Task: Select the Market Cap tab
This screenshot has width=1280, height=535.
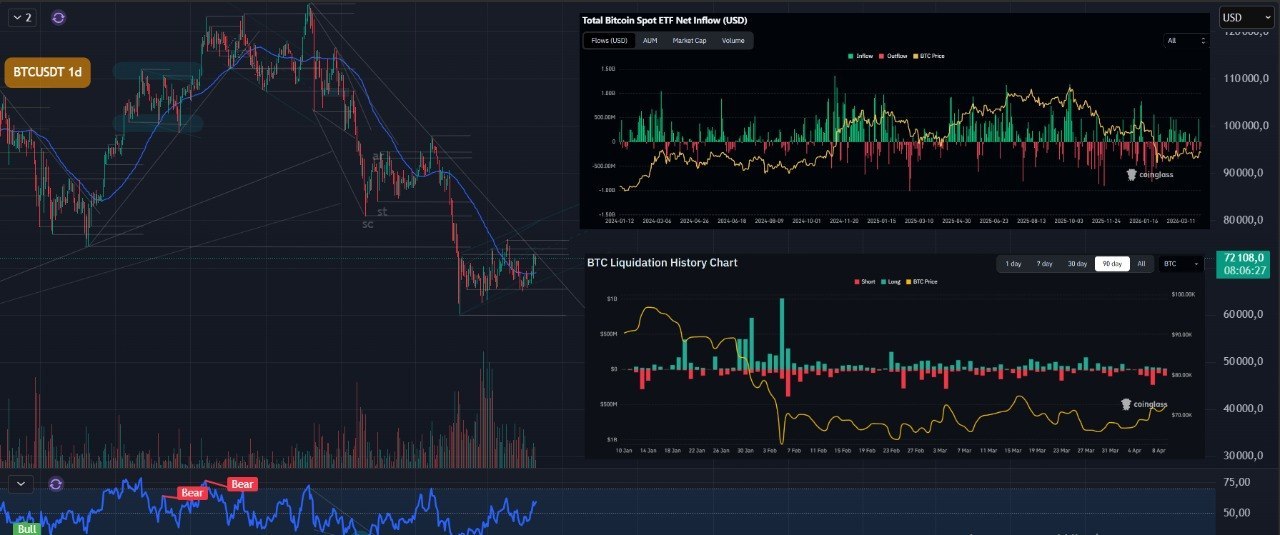Action: coord(689,41)
